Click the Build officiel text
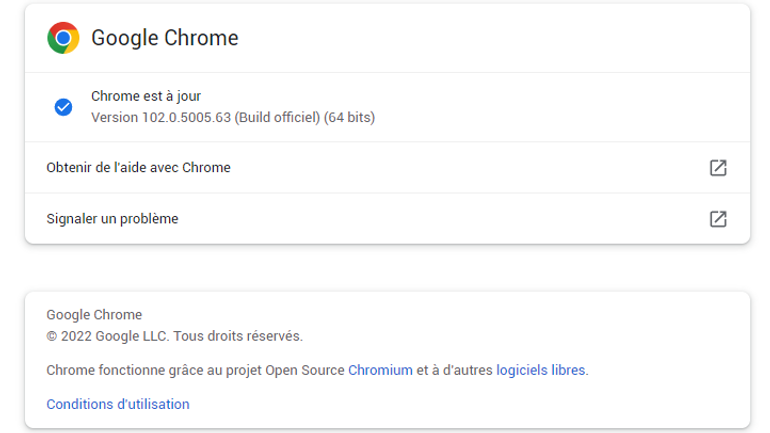The height and width of the screenshot is (433, 770). coord(277,117)
